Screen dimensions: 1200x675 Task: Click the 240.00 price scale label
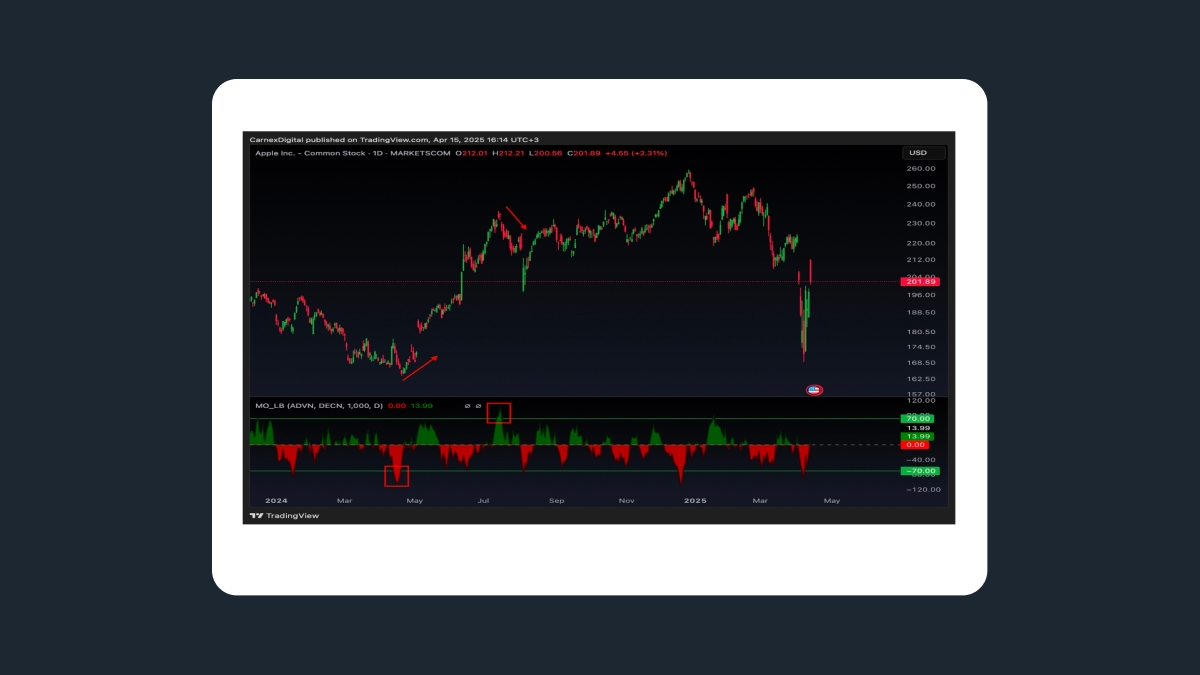(921, 205)
